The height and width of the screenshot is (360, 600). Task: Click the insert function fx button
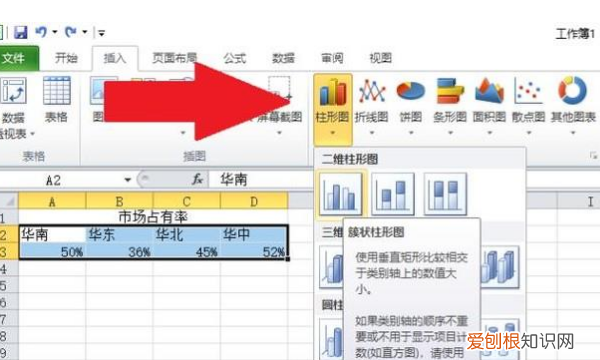(197, 179)
